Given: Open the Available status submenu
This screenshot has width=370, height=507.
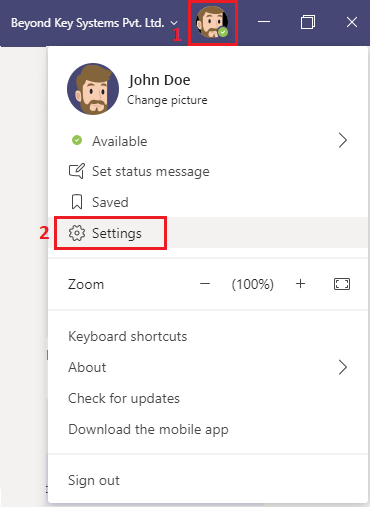Looking at the screenshot, I should click(x=208, y=141).
